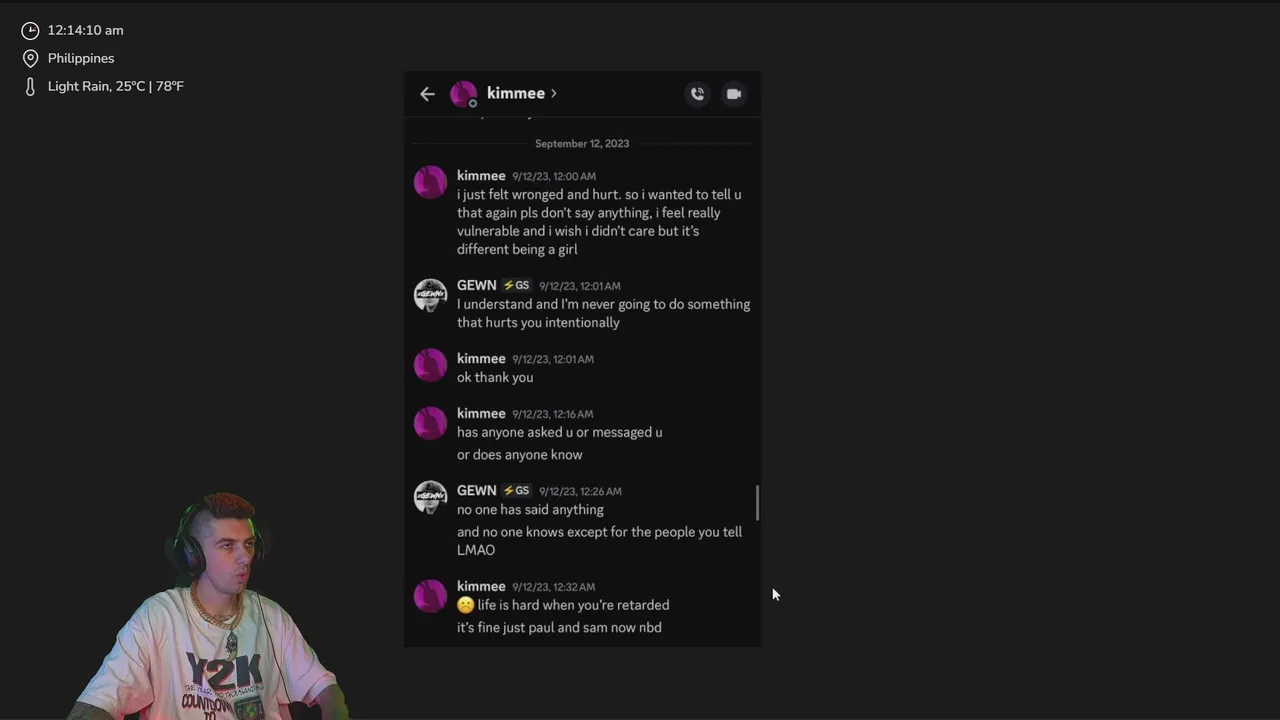This screenshot has width=1280, height=720.
Task: Click the 'ok thank you' message
Action: tap(495, 378)
